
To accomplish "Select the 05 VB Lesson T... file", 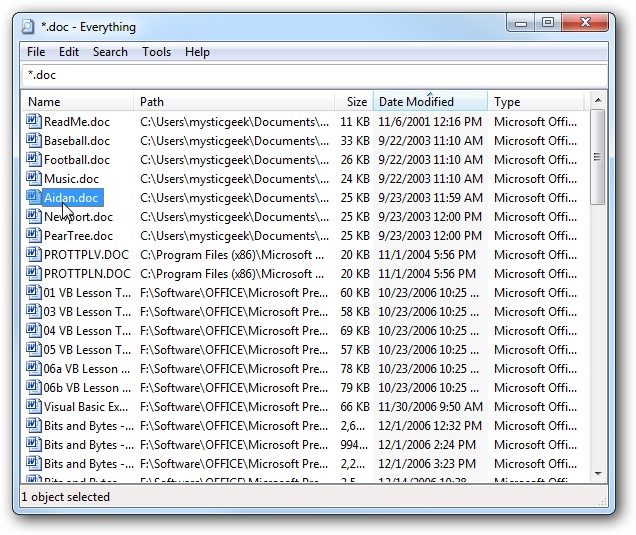I will tap(87, 350).
